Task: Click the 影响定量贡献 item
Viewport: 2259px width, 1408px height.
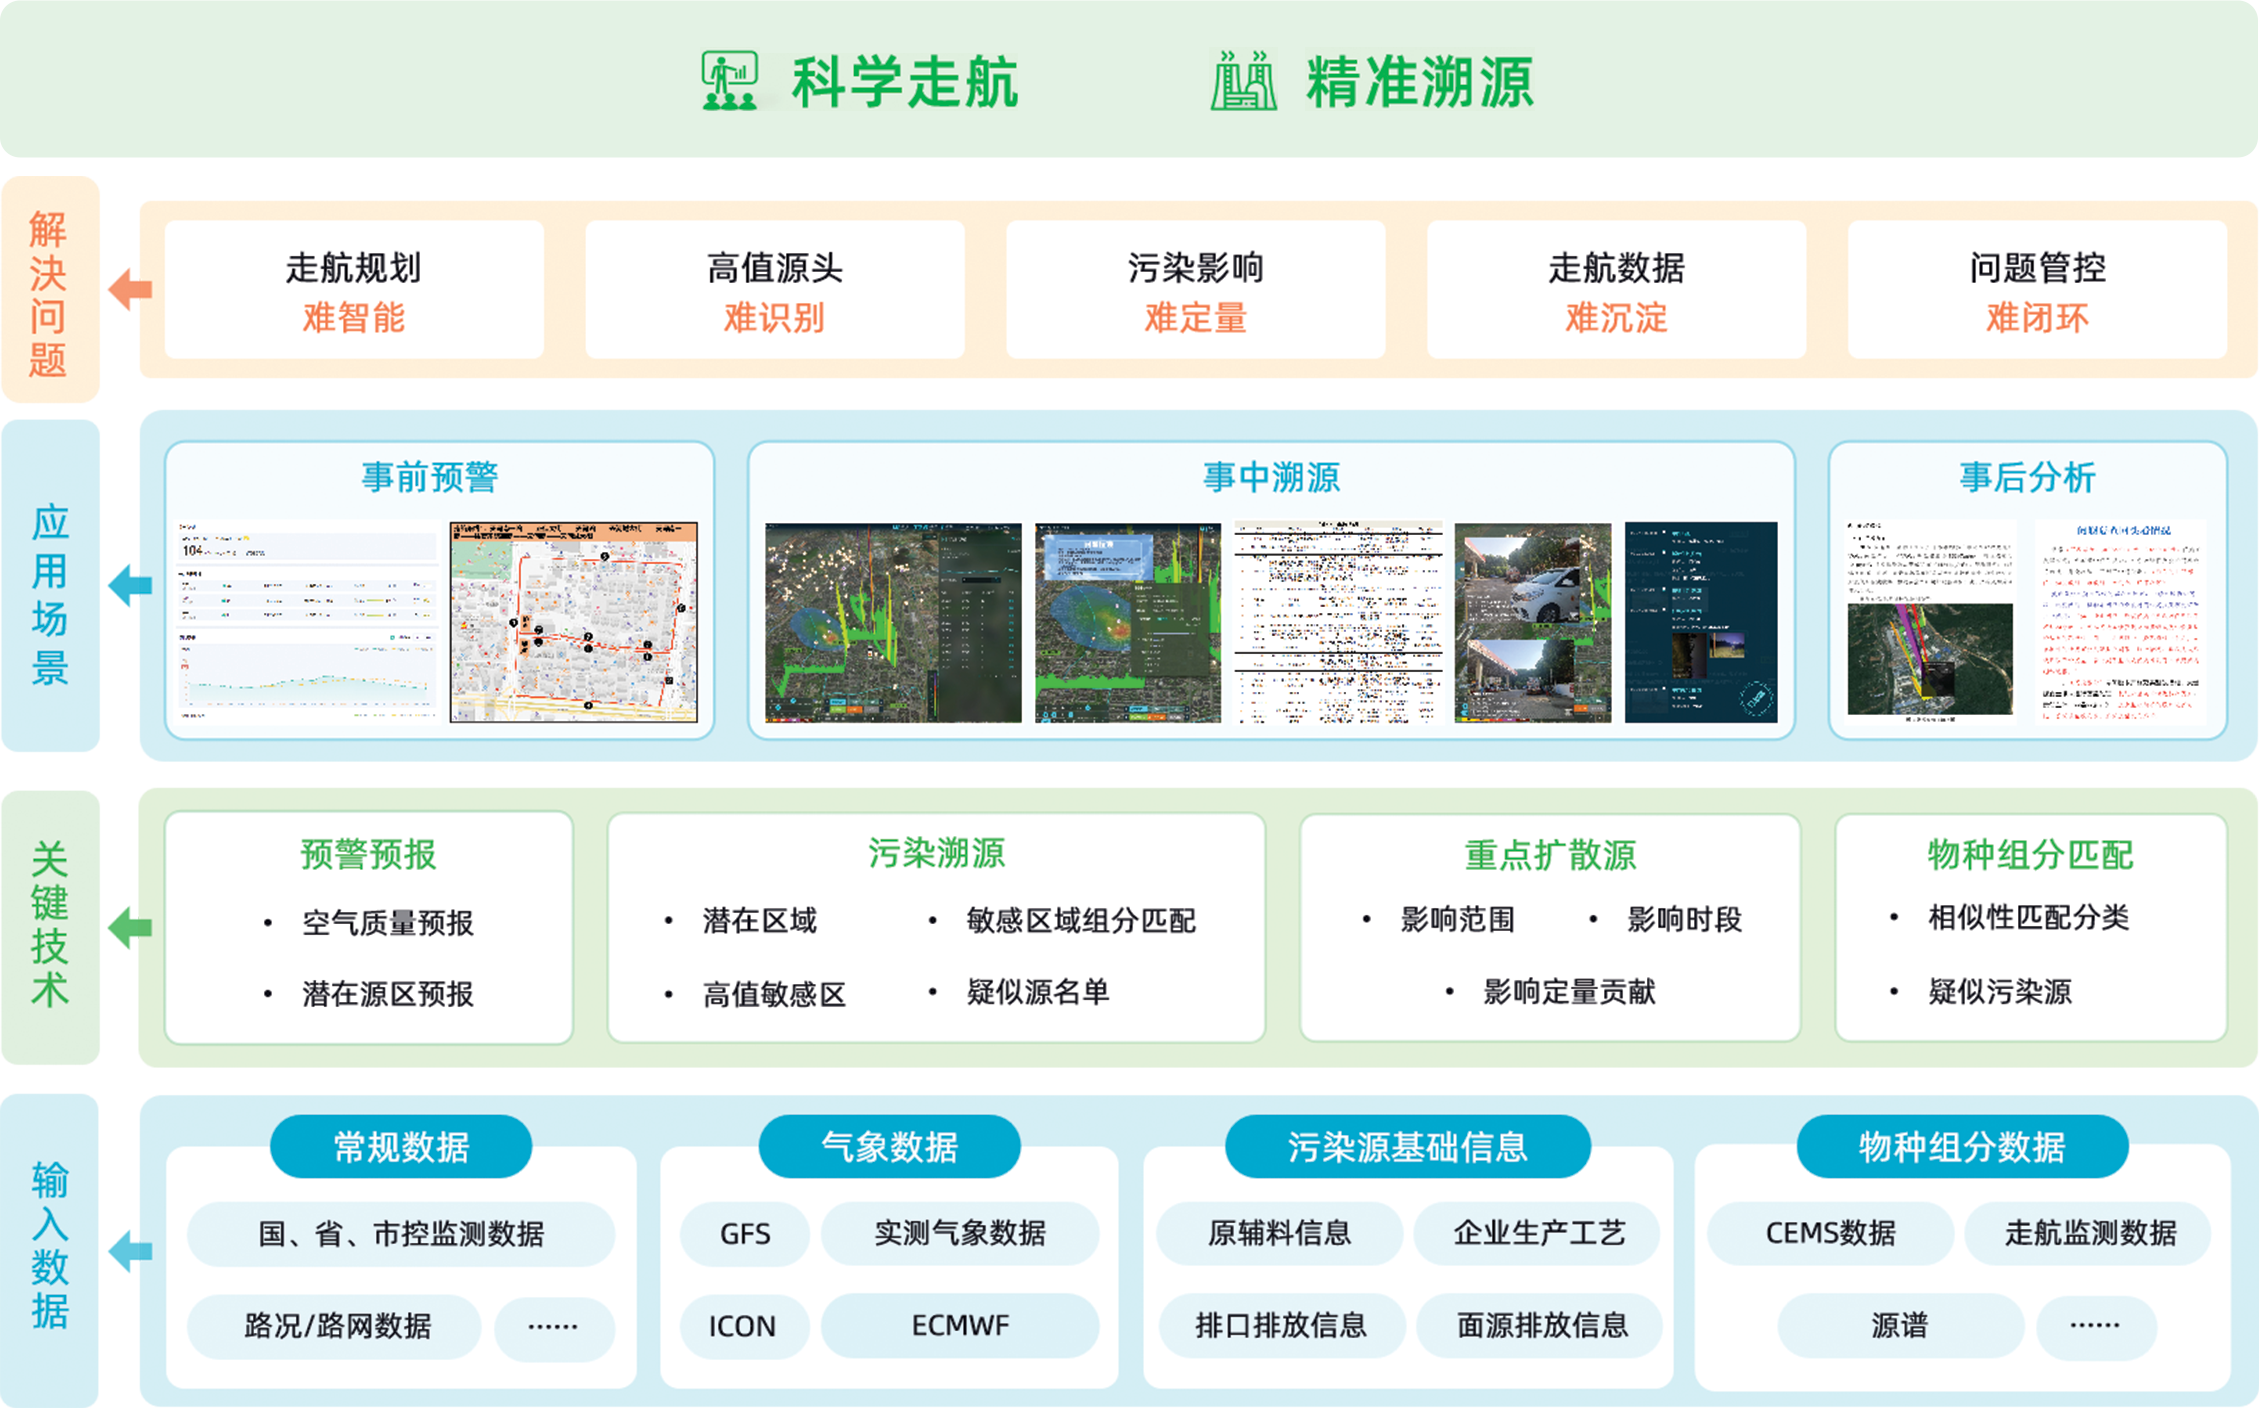Action: (1570, 991)
